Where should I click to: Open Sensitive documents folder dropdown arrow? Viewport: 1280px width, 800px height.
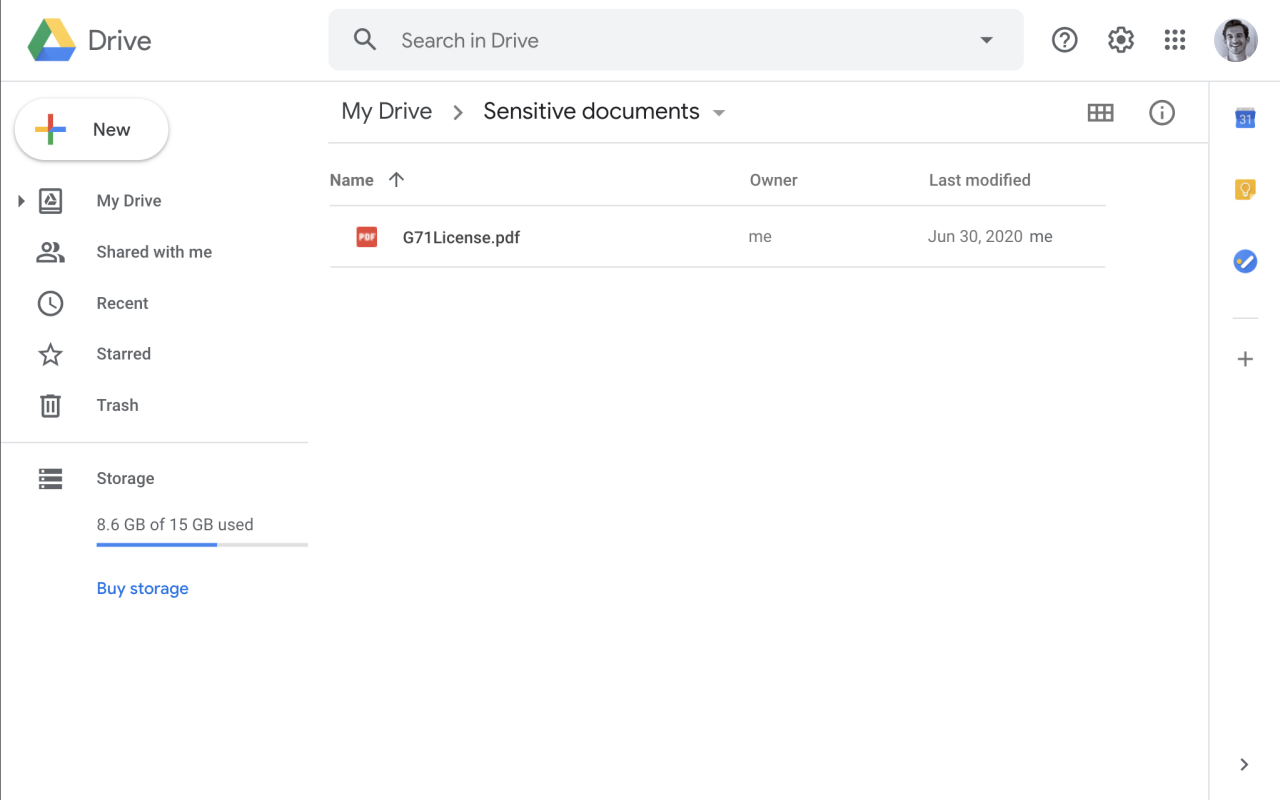719,113
